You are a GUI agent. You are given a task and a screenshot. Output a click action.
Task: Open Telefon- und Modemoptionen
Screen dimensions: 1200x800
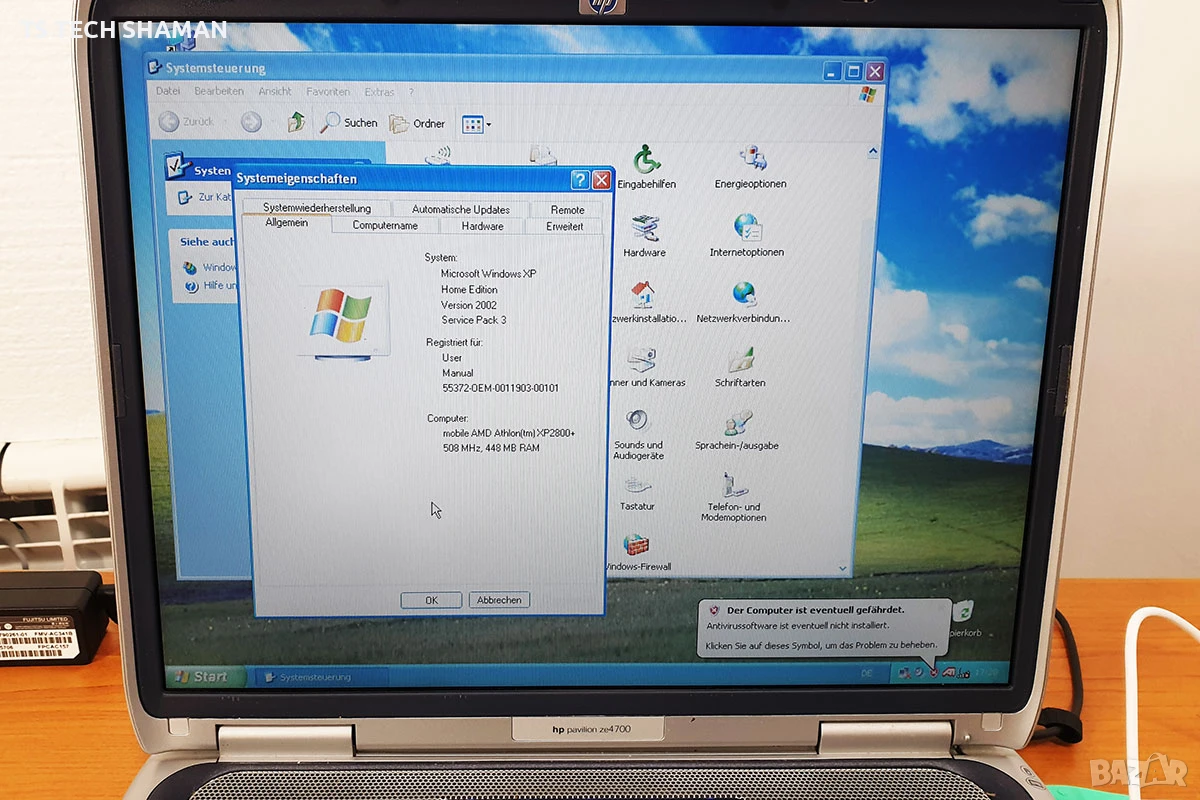pos(734,497)
